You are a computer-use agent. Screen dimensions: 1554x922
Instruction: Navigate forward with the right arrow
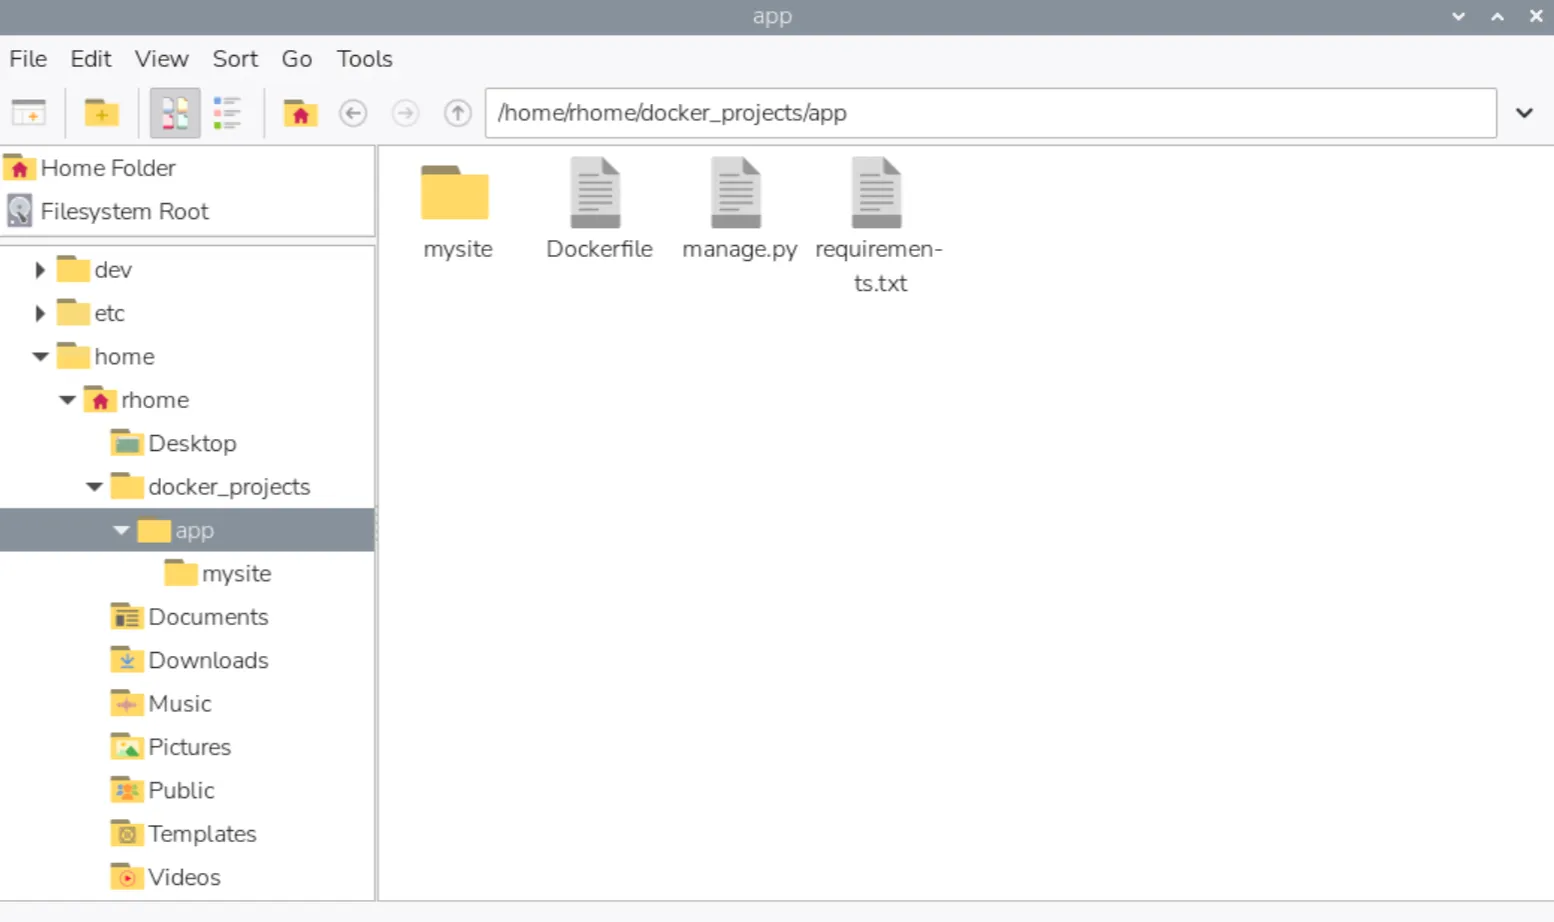point(405,113)
